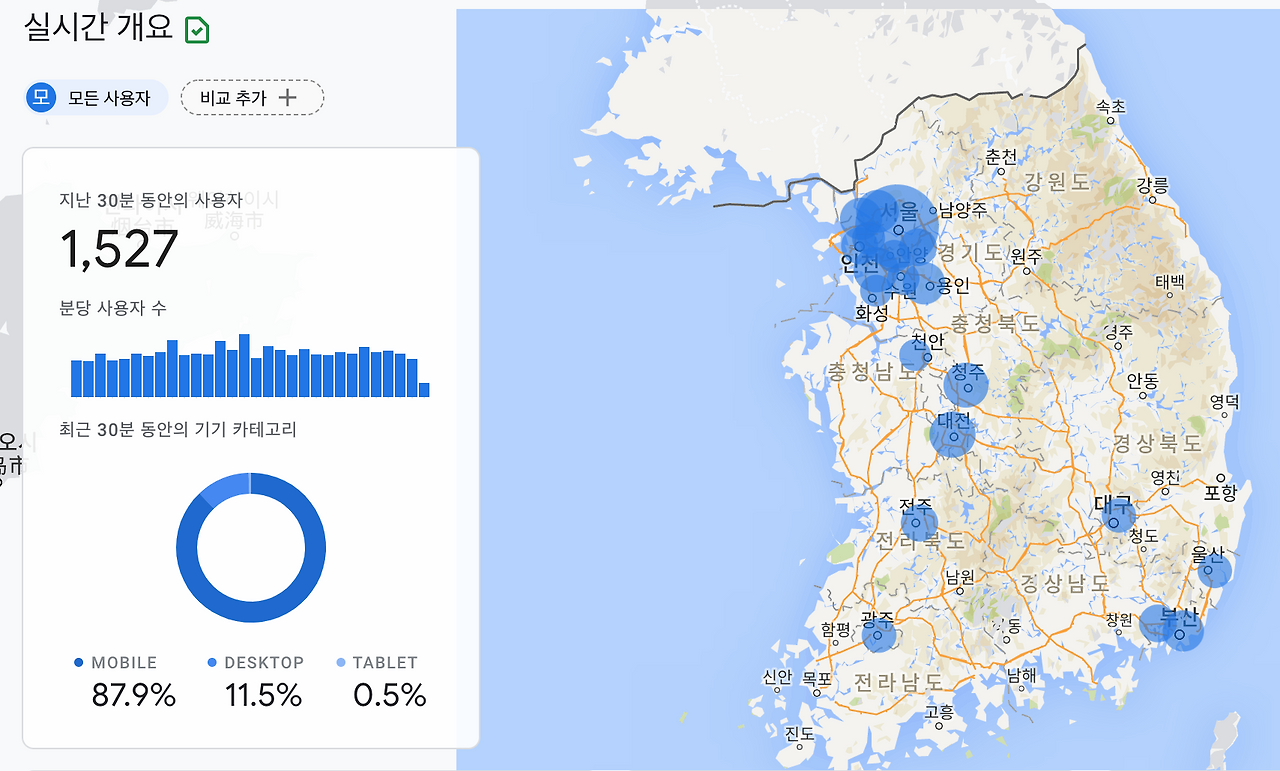Click the 영덕 city label on the map
Viewport: 1280px width, 771px height.
[x=1224, y=402]
